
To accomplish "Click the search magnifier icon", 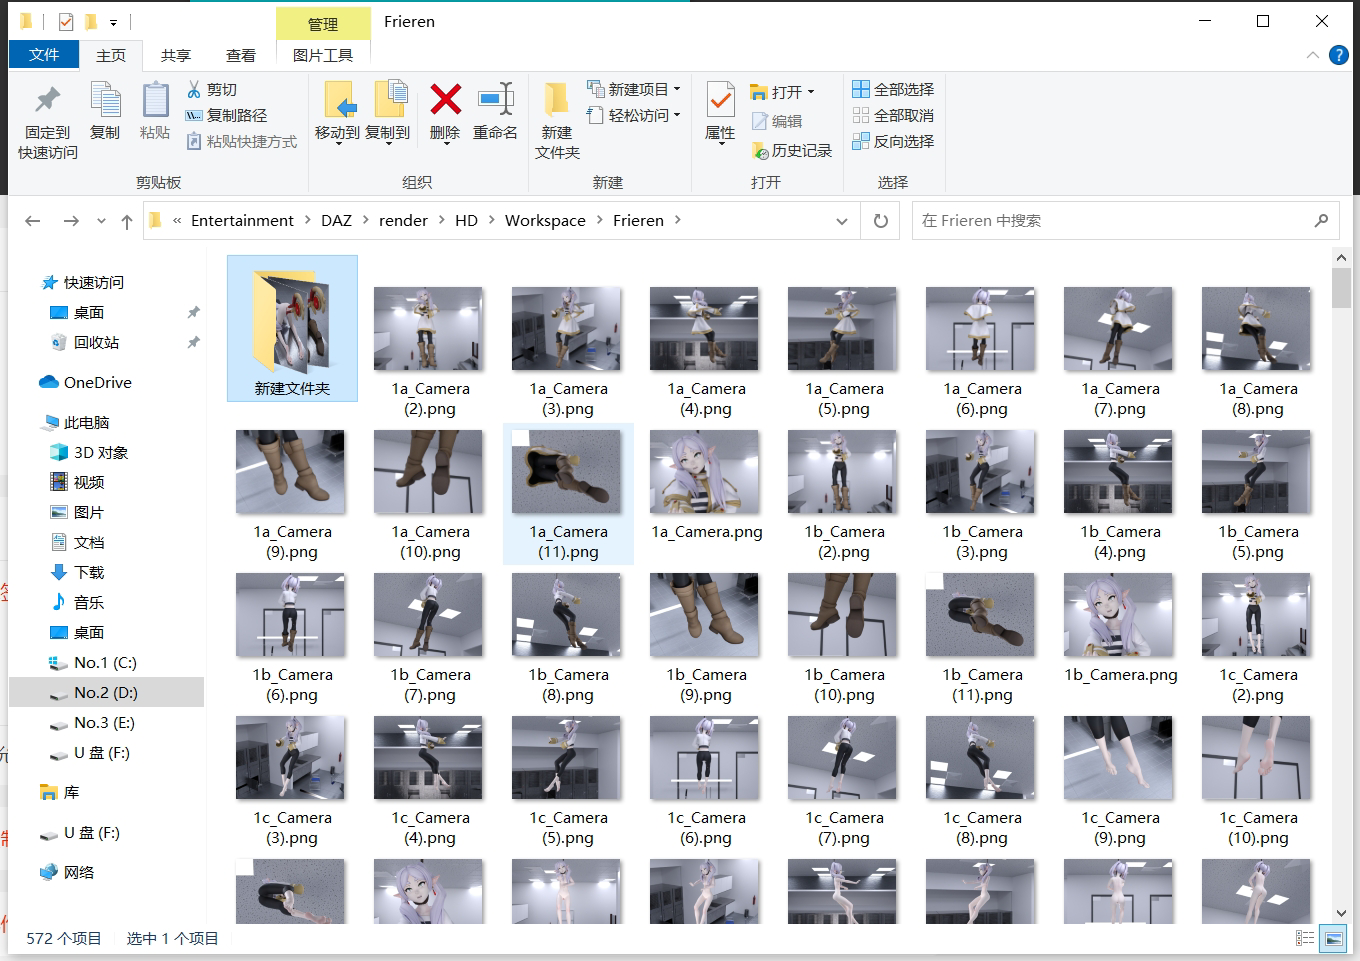I will pos(1321,221).
